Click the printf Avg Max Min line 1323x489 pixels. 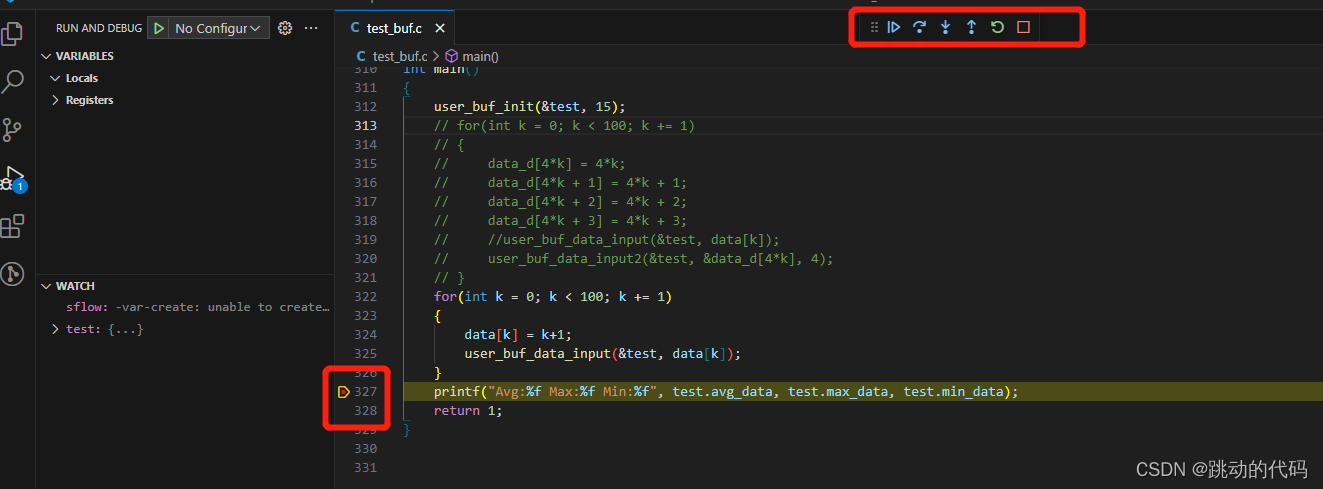pos(726,392)
